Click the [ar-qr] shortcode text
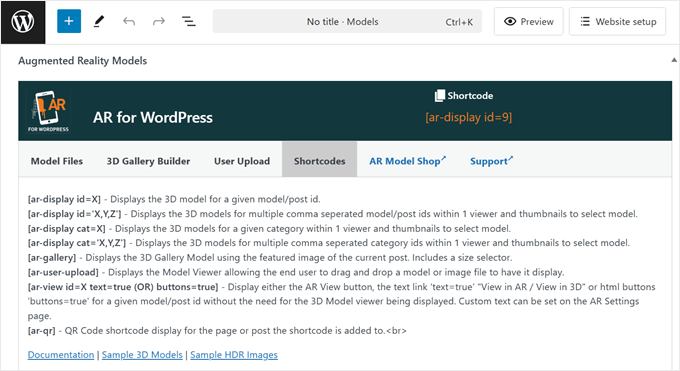 pyautogui.click(x=42, y=331)
